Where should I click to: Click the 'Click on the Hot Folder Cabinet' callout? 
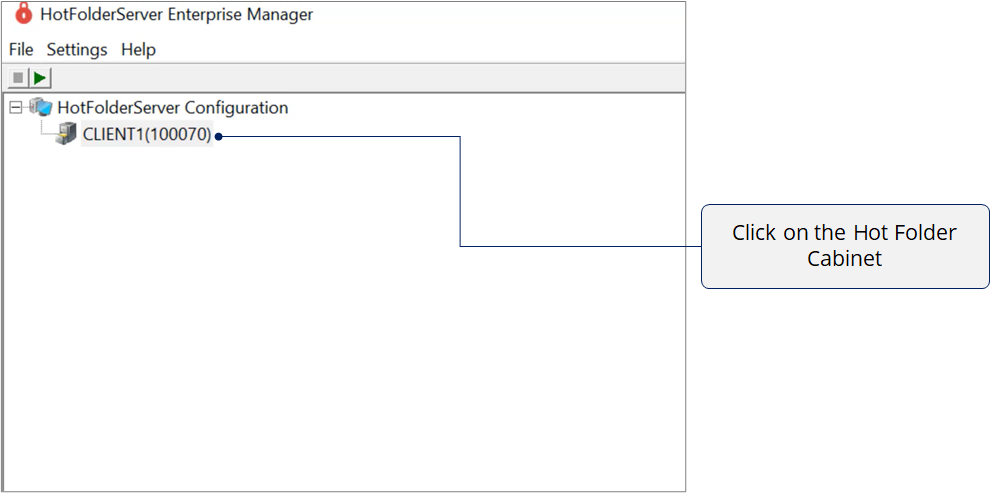pyautogui.click(x=844, y=246)
